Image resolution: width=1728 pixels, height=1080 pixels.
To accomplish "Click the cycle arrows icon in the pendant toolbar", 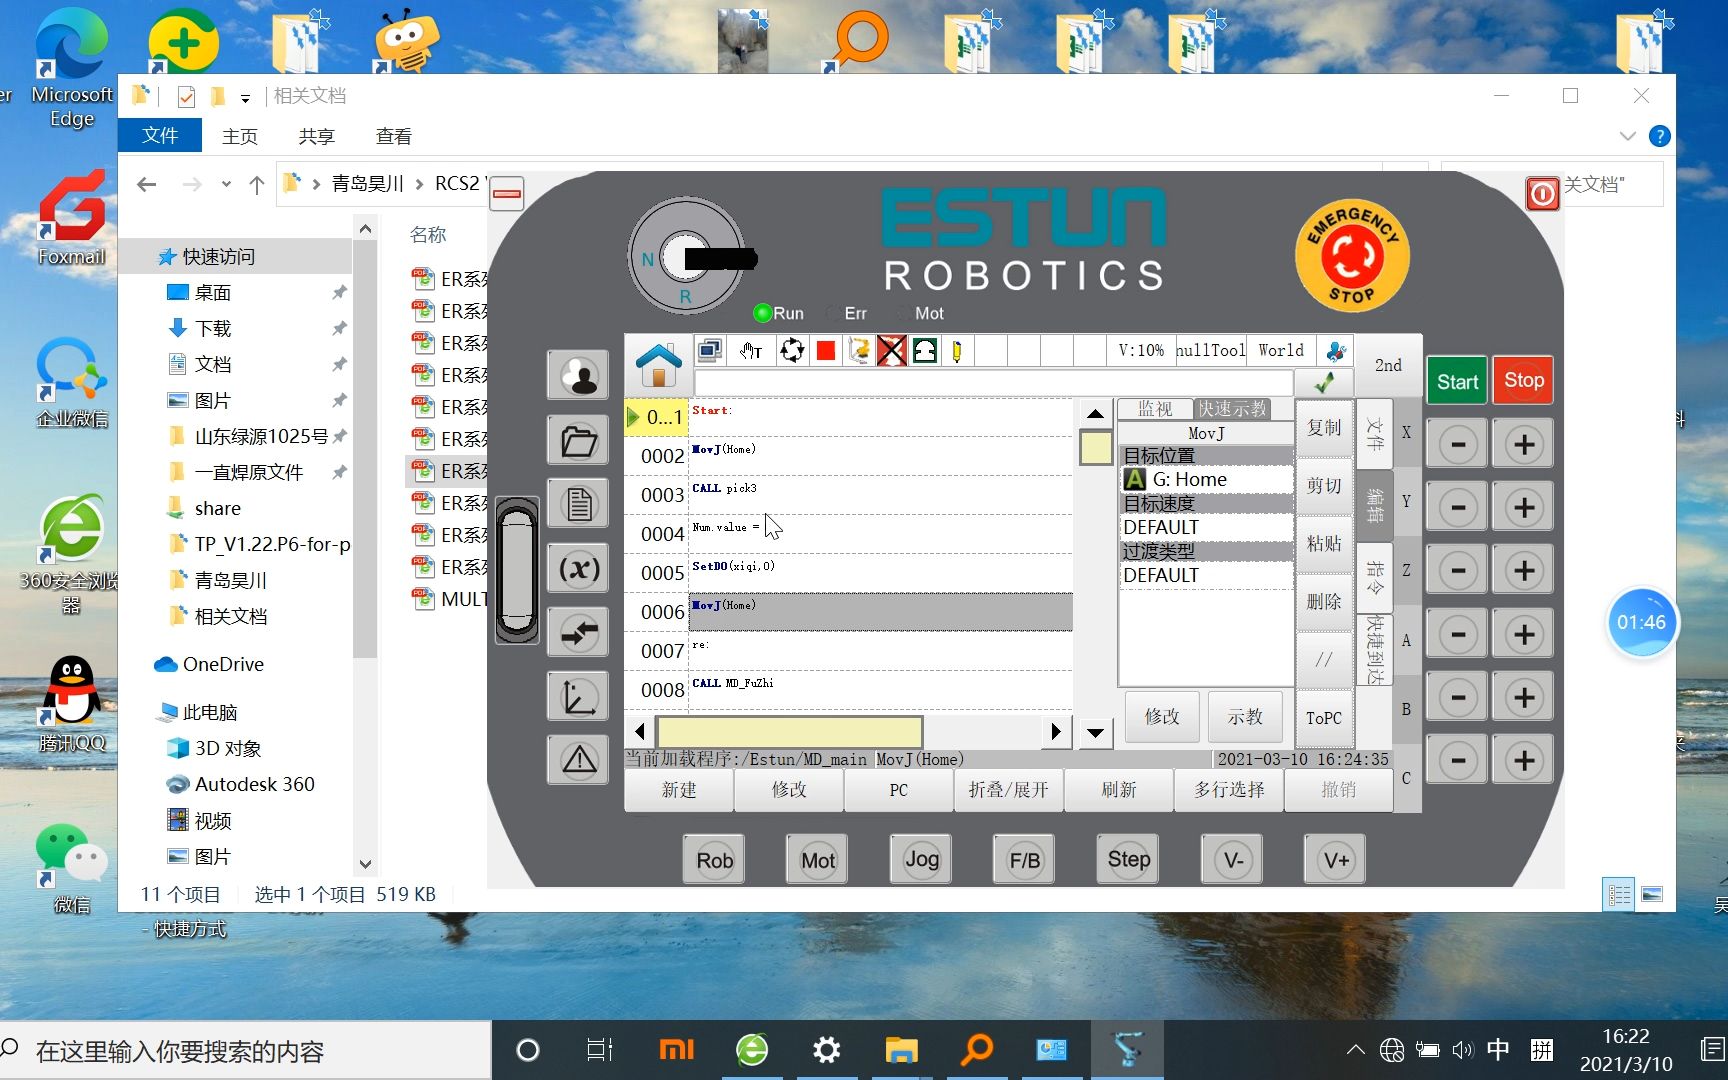I will [792, 350].
